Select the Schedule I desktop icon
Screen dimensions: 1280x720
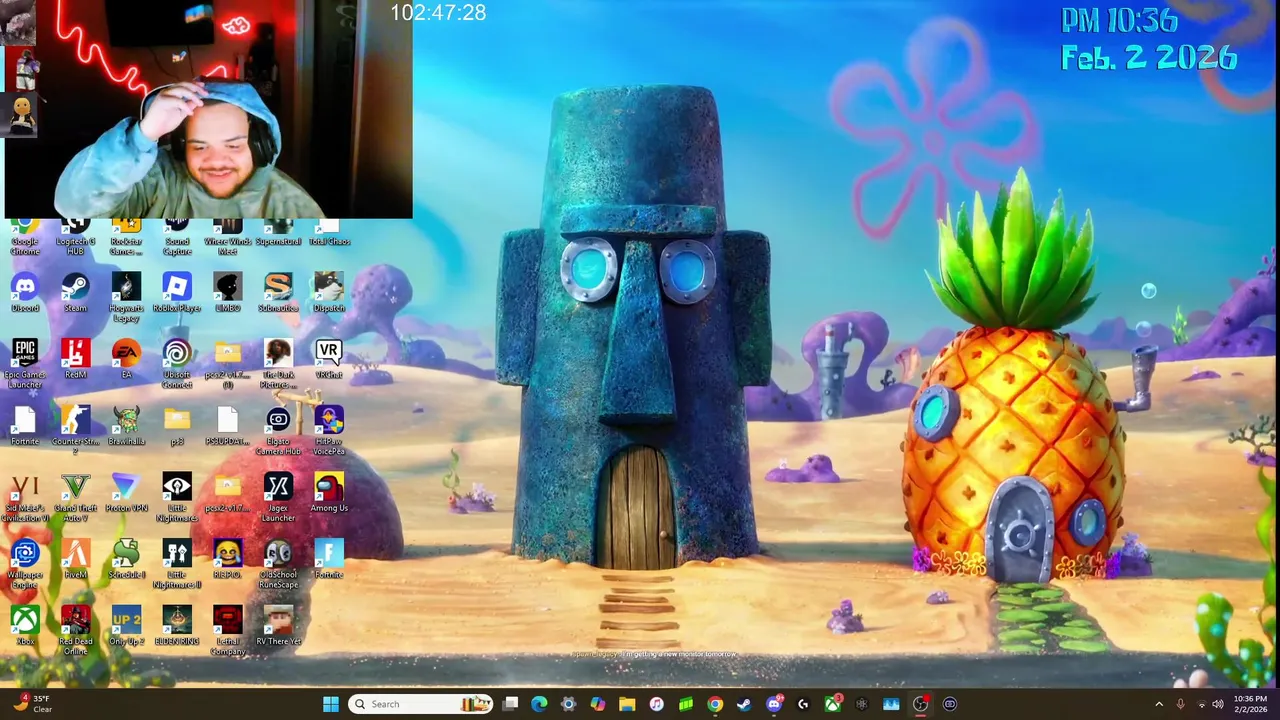(126, 559)
